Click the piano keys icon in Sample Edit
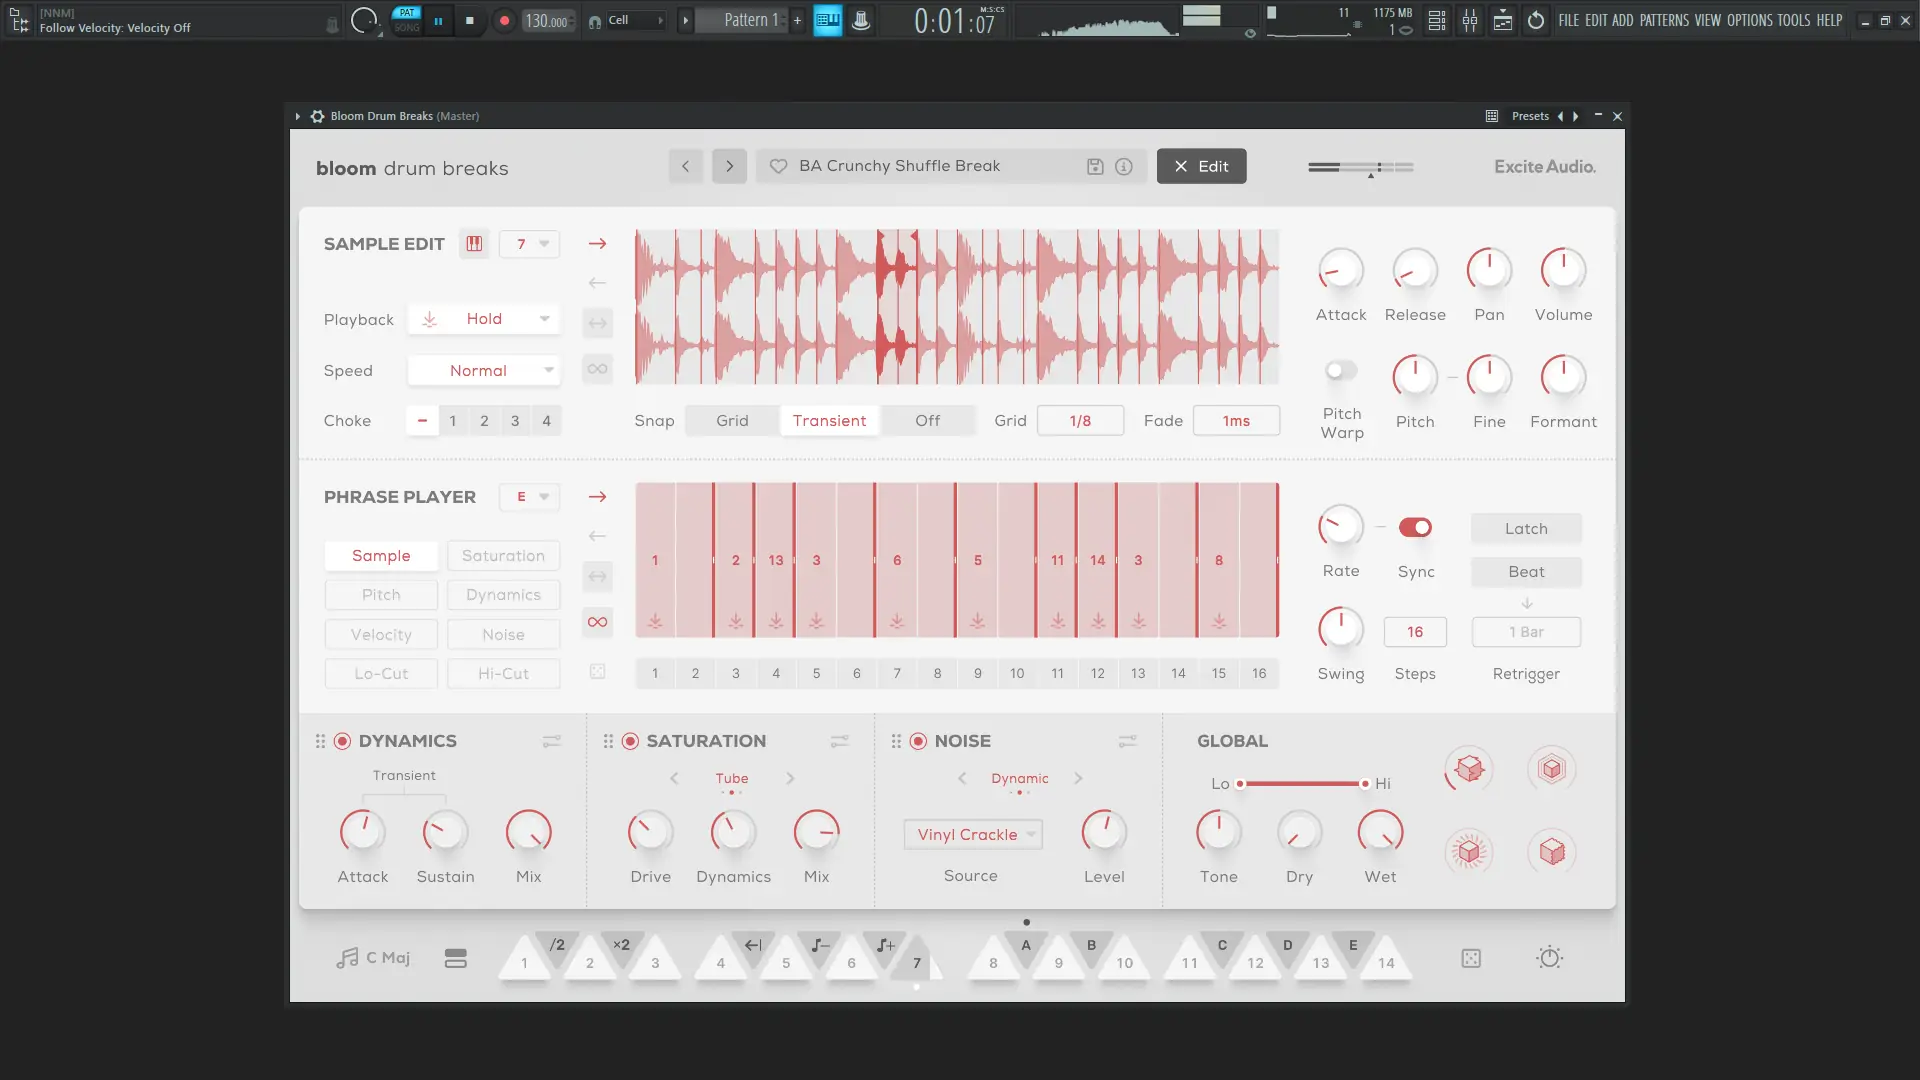 (474, 244)
